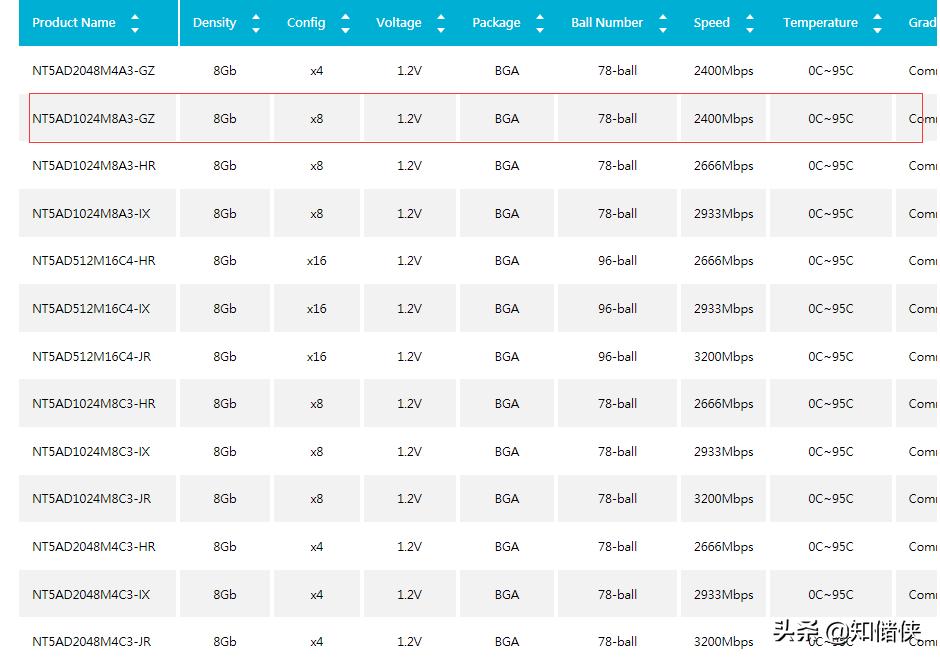This screenshot has height=662, width=940.
Task: Toggle Voltage column sort icon
Action: [441, 23]
